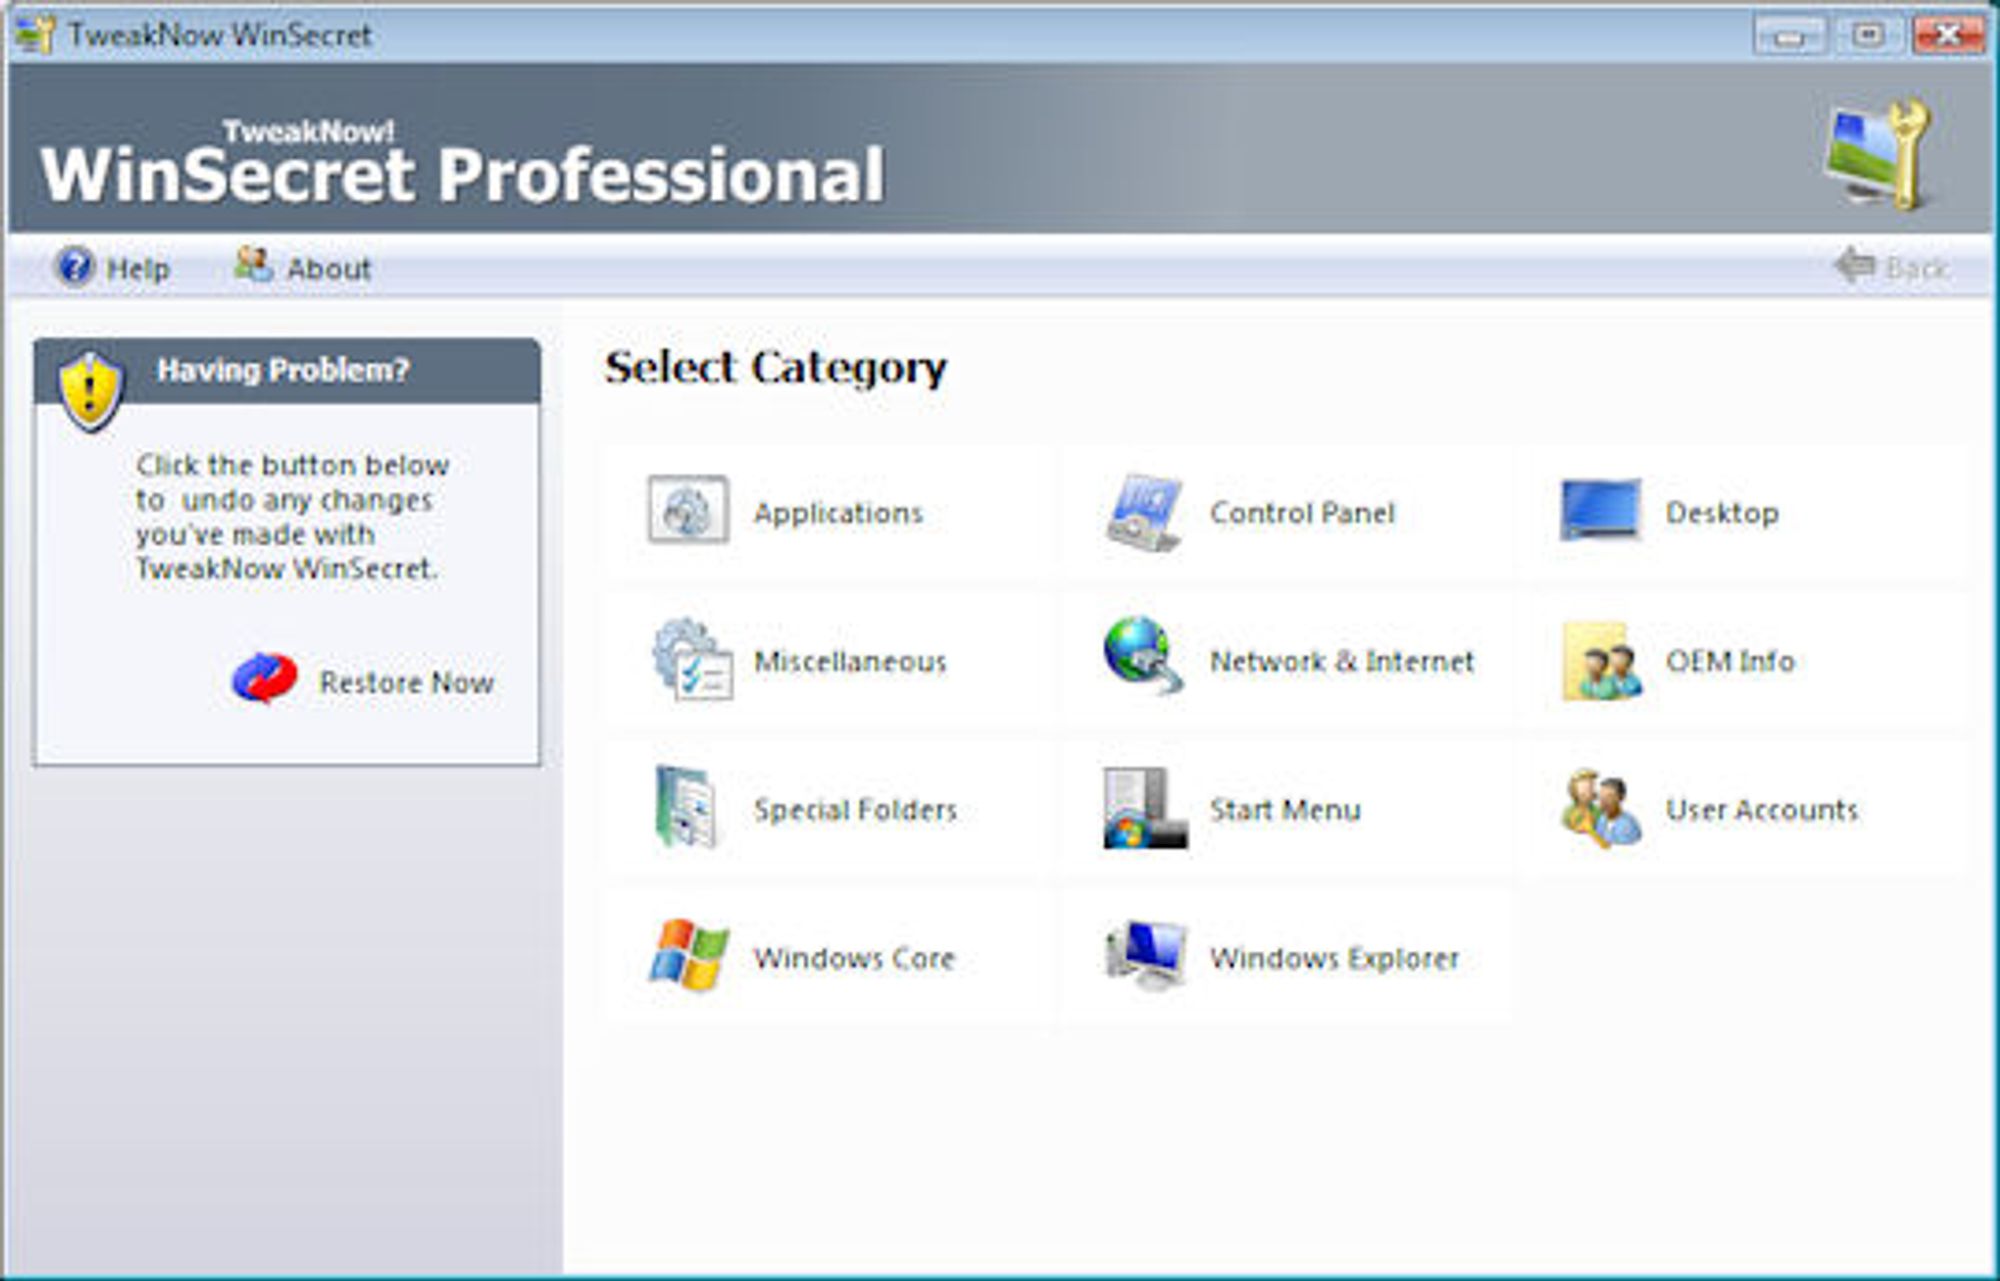Choose the Miscellaneous label
This screenshot has width=2000, height=1281.
point(850,661)
